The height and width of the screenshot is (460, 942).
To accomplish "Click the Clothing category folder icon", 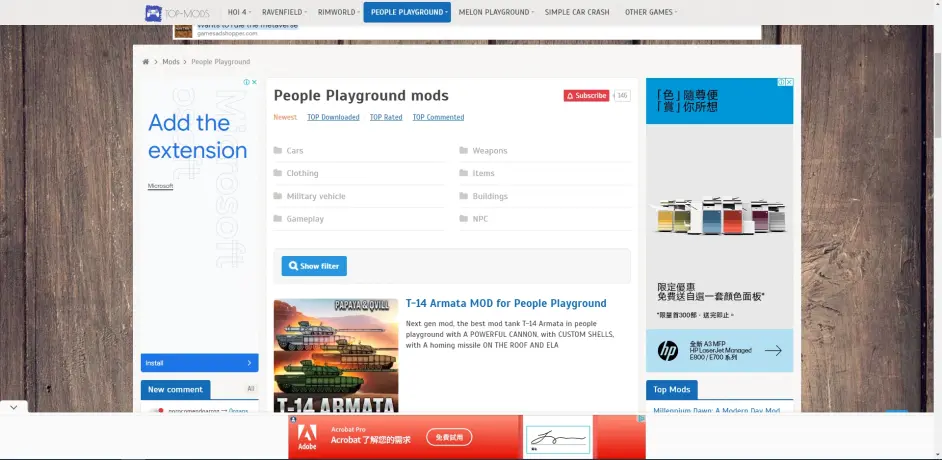I will (278, 173).
